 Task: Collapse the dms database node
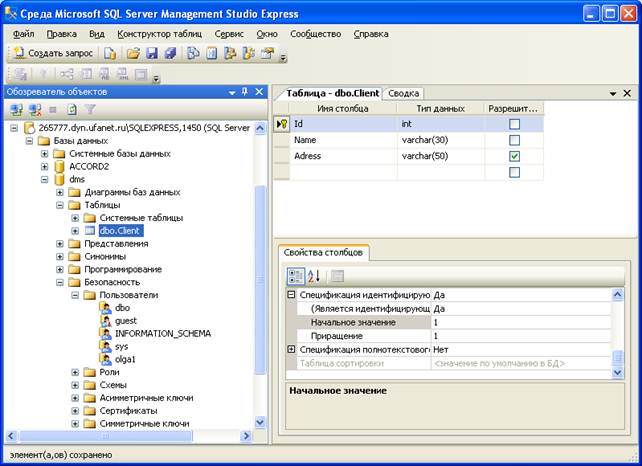coord(44,179)
